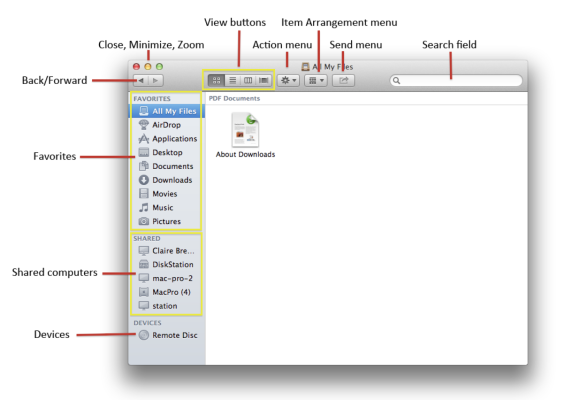Go back with the Back arrow
The image size is (580, 400).
(141, 80)
